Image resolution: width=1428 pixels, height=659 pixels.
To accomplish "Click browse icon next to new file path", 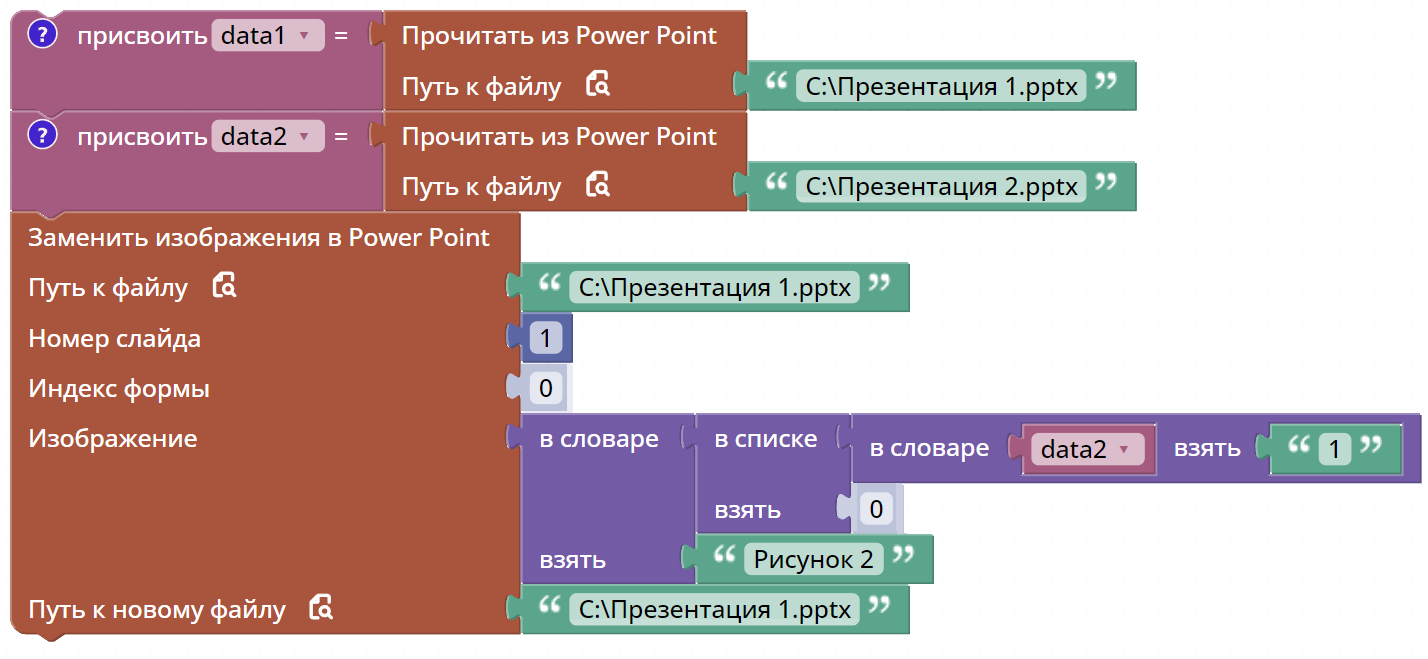I will (x=322, y=608).
